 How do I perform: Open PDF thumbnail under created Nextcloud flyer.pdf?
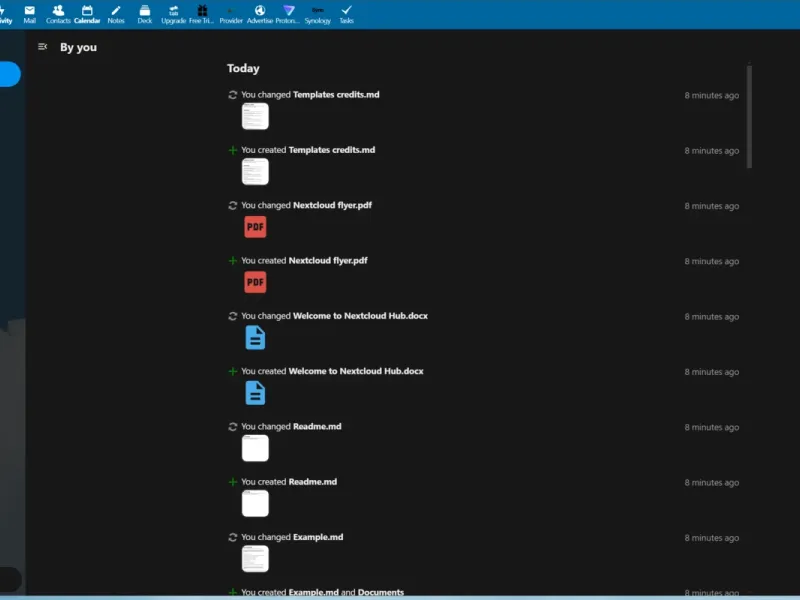[255, 282]
